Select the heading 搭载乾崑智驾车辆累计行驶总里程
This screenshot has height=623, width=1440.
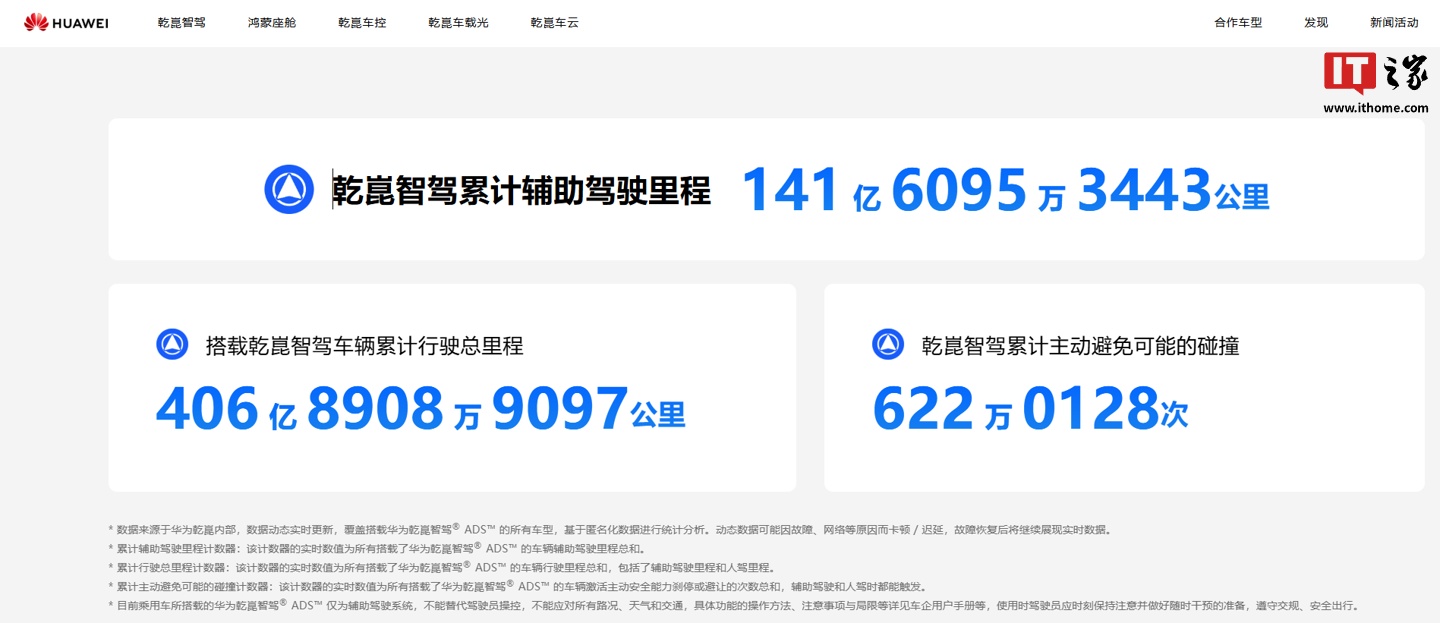pos(364,346)
